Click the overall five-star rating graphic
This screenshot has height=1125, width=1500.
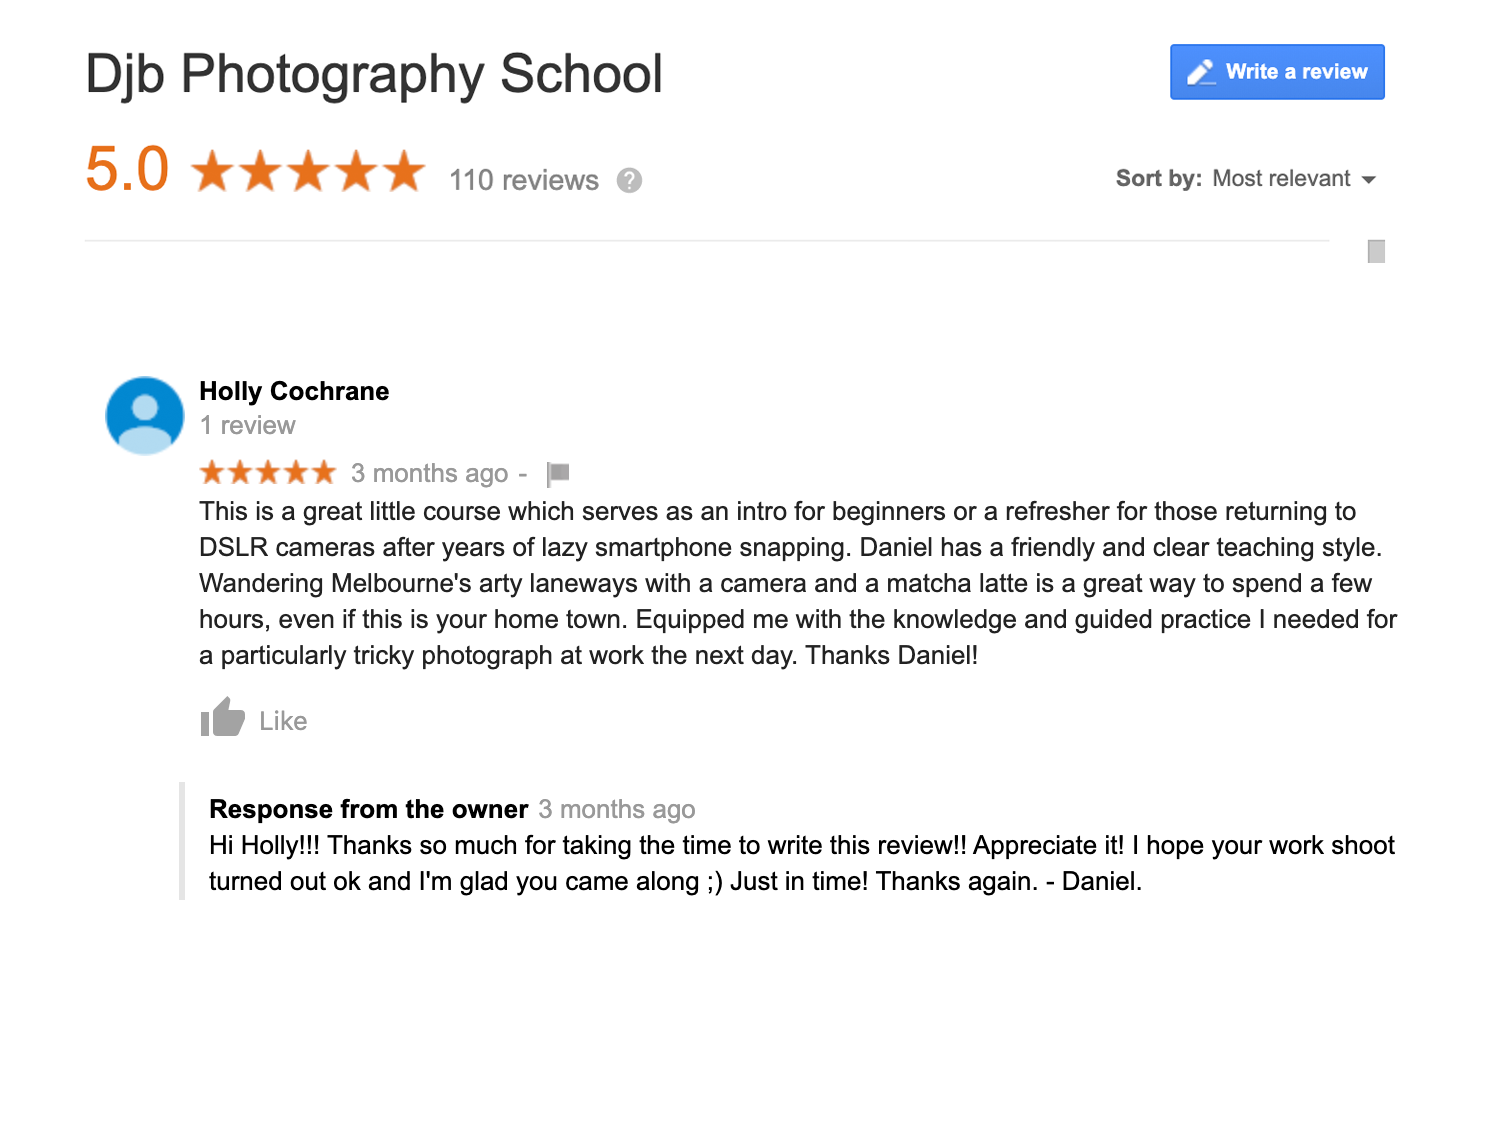click(308, 171)
